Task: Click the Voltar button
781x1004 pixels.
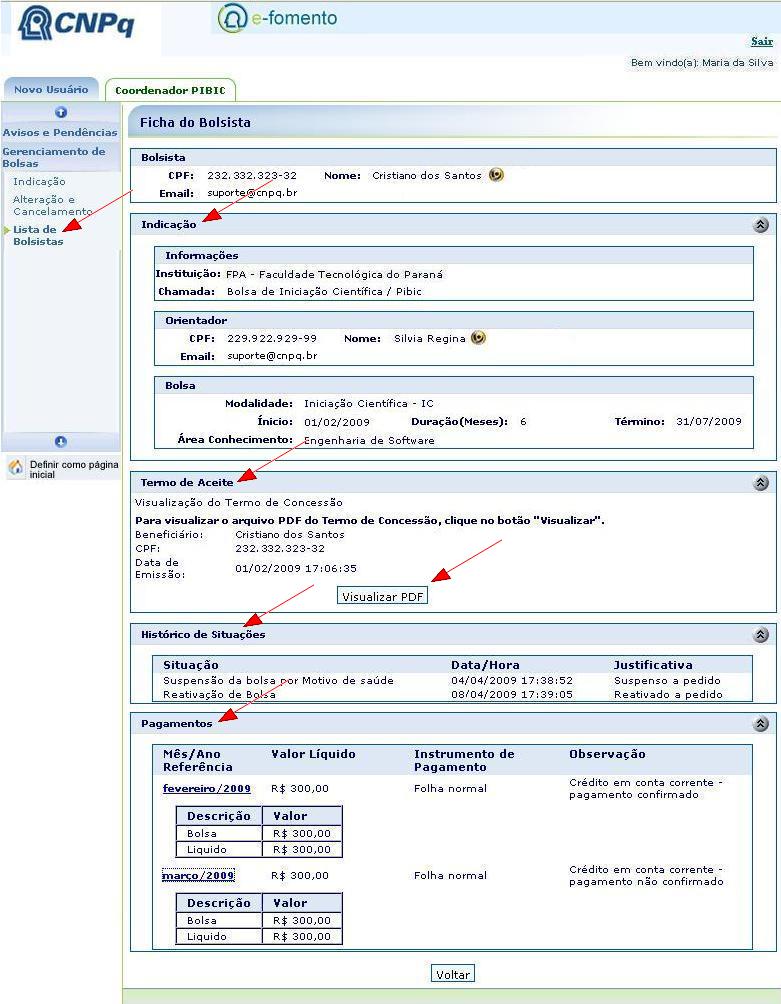Action: 453,974
